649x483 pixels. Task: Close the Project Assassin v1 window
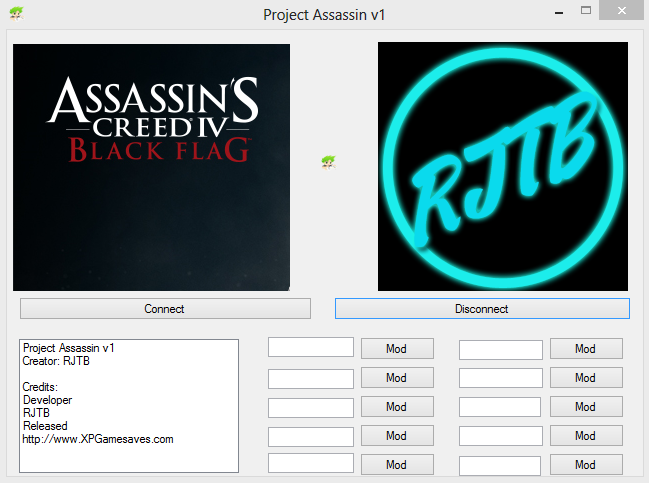(626, 12)
